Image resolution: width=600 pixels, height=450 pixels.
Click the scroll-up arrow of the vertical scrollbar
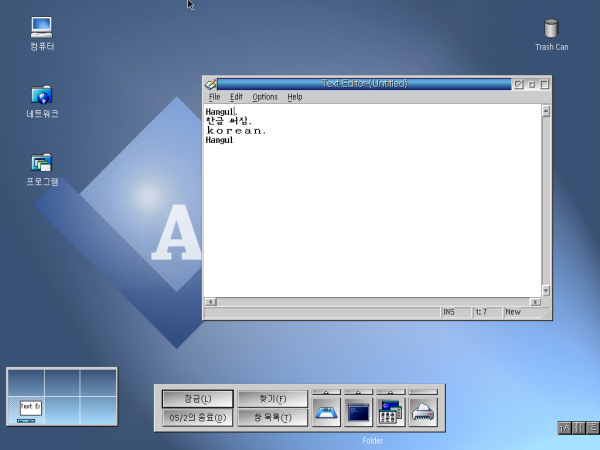546,111
